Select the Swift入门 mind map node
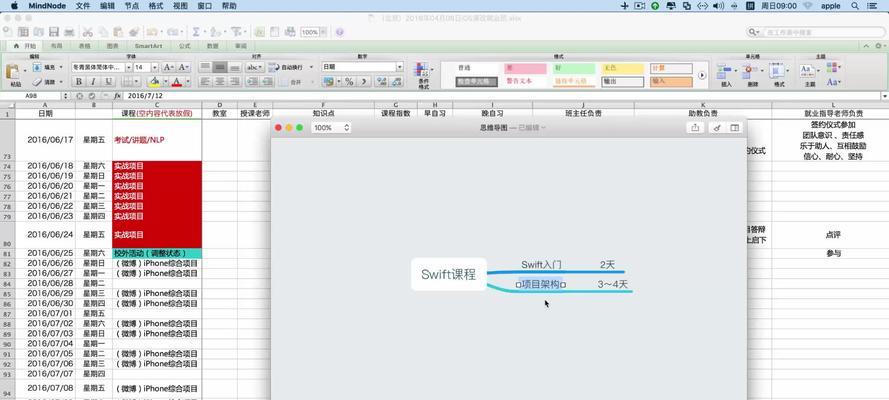Viewport: 889px width, 400px height. coord(541,265)
